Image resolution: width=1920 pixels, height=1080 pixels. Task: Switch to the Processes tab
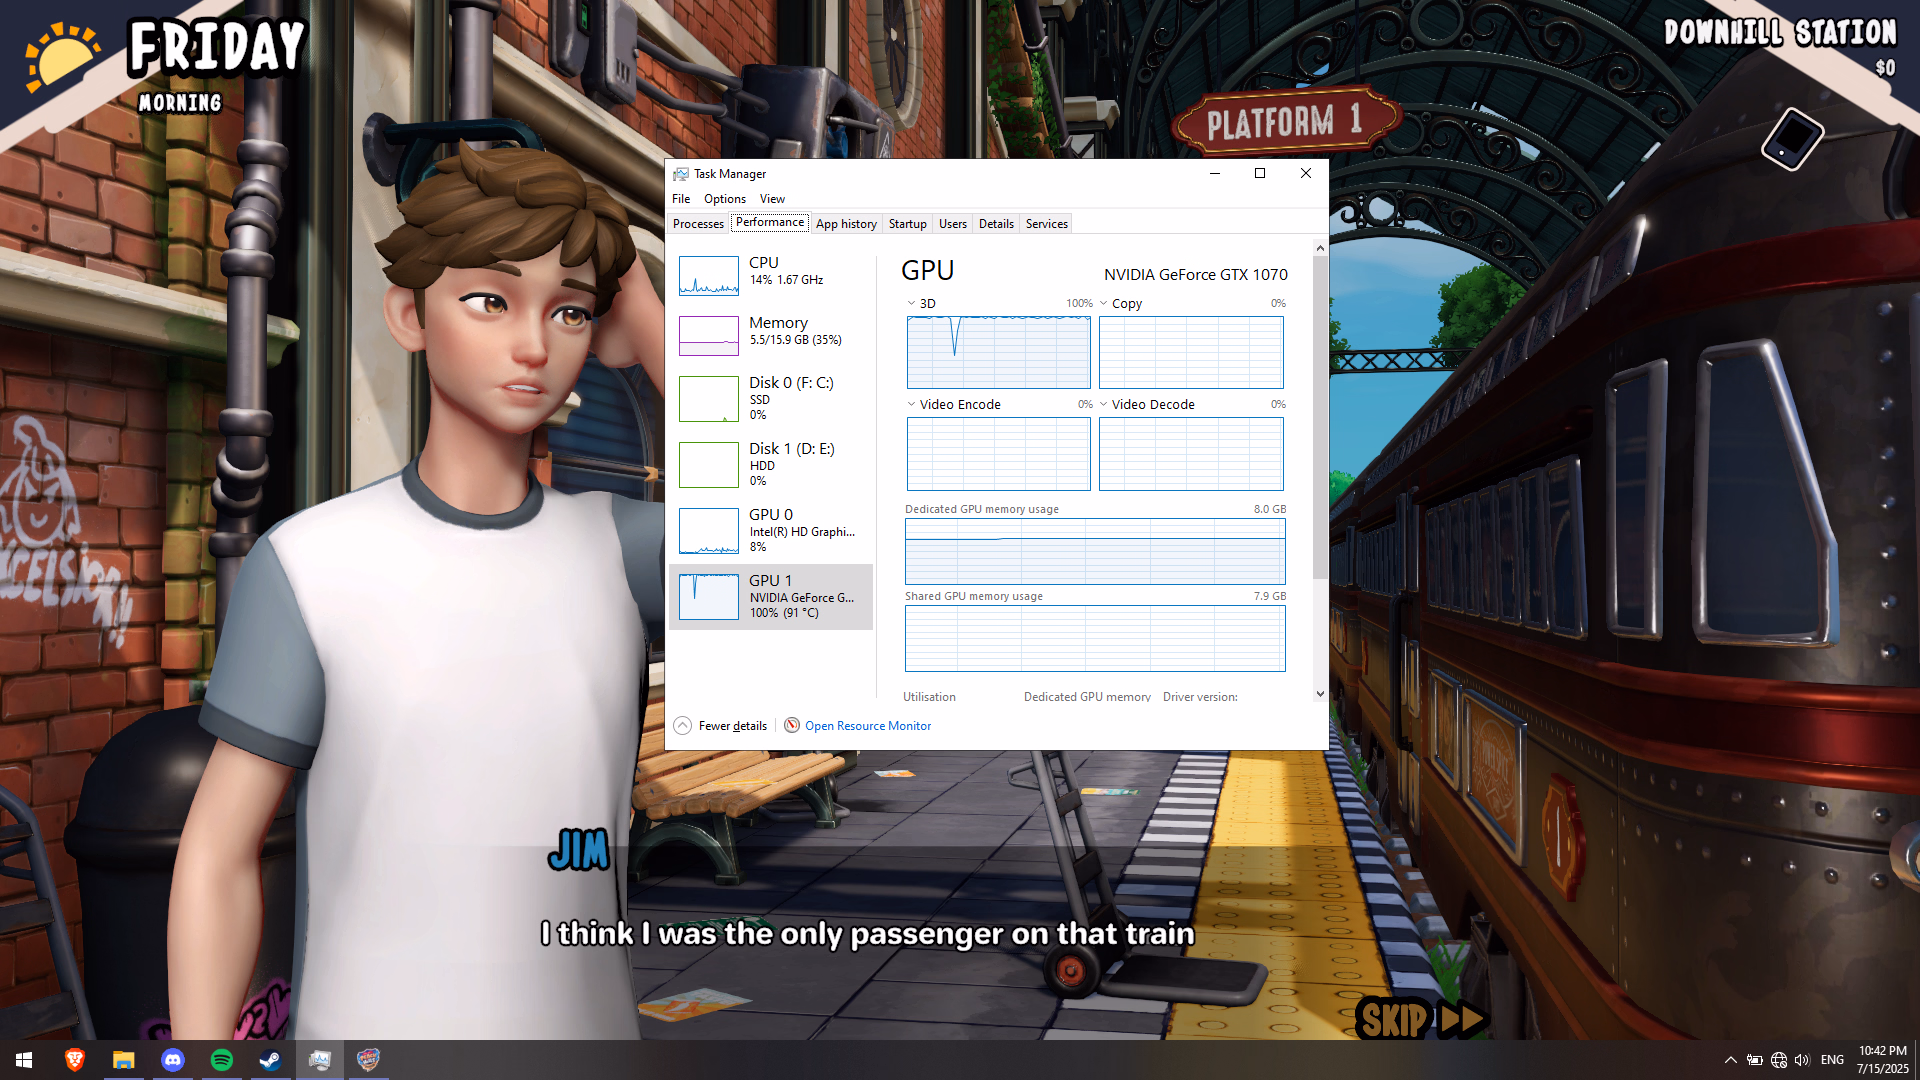pyautogui.click(x=698, y=223)
